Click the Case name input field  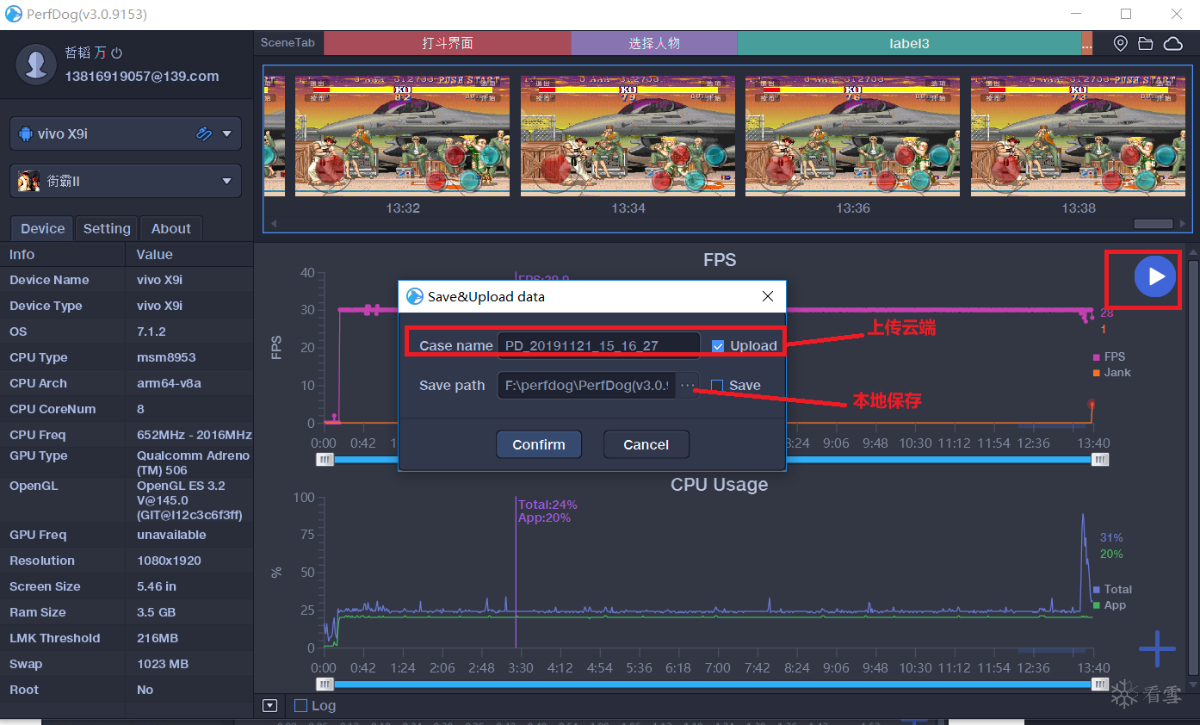tap(598, 346)
